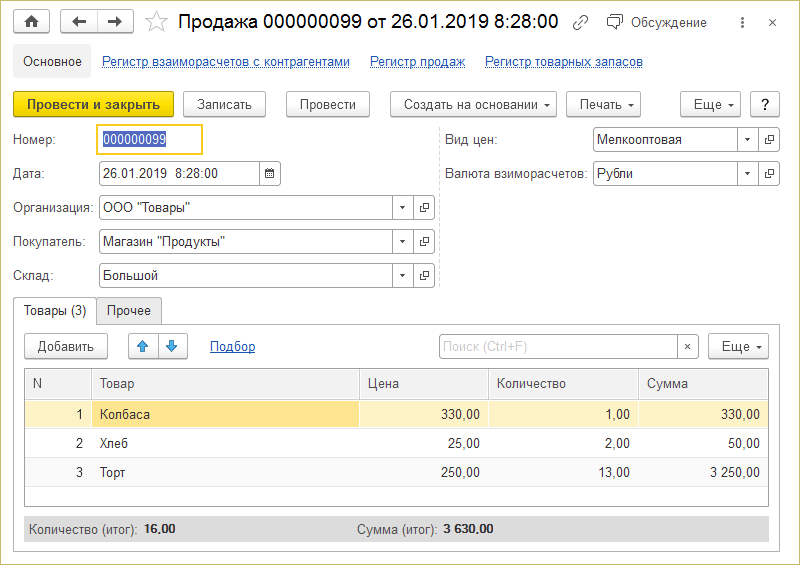Sort by the Цена column header
Image resolution: width=800 pixels, height=565 pixels.
[424, 384]
